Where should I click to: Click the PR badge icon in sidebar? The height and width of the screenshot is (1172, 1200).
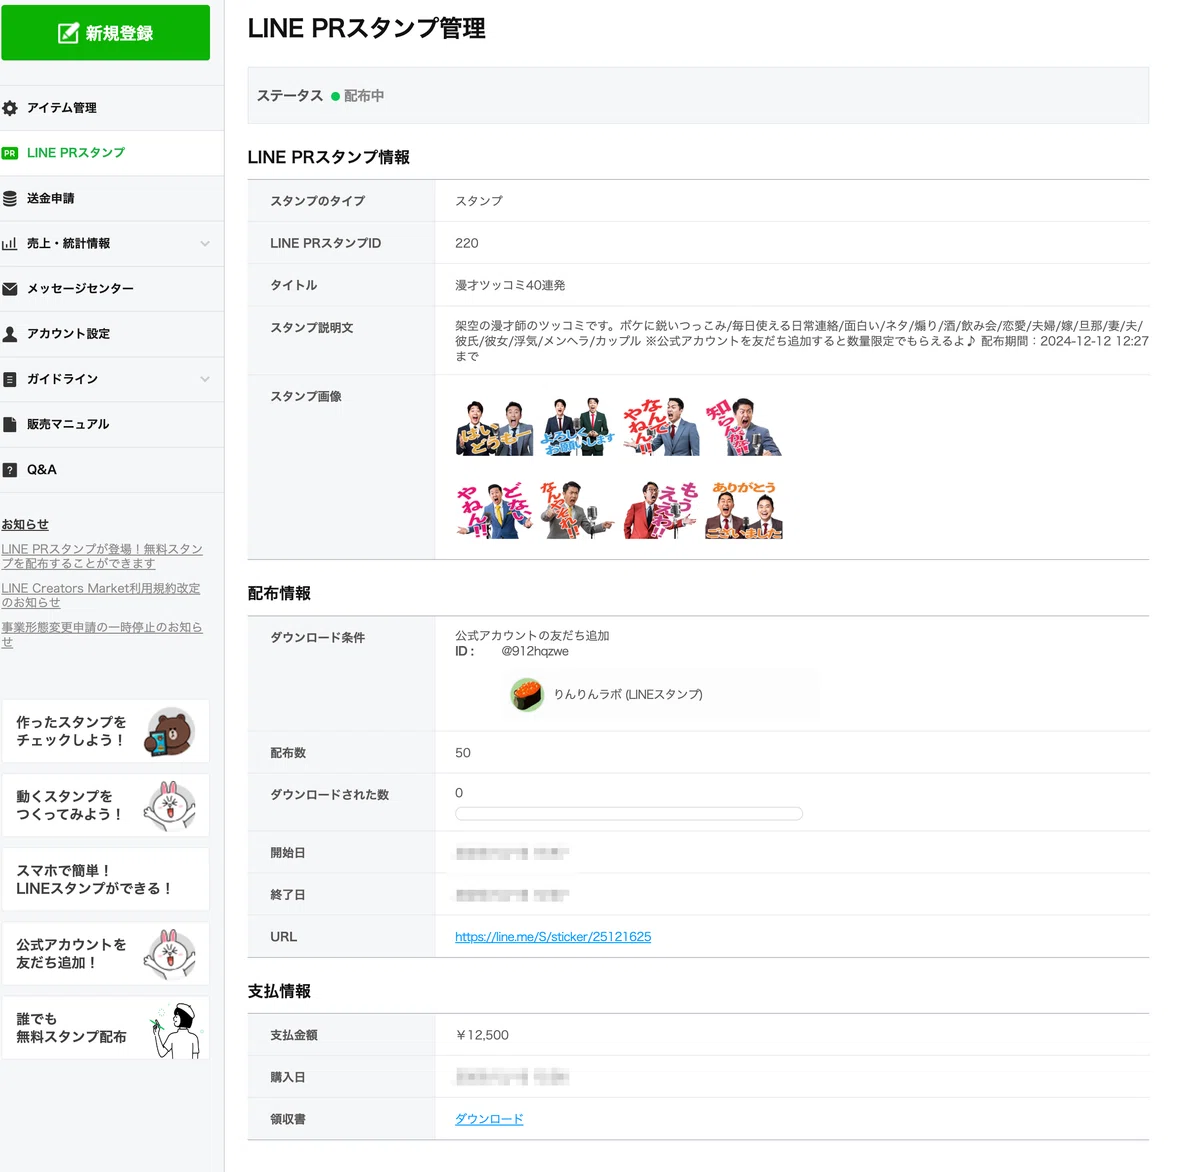point(10,153)
